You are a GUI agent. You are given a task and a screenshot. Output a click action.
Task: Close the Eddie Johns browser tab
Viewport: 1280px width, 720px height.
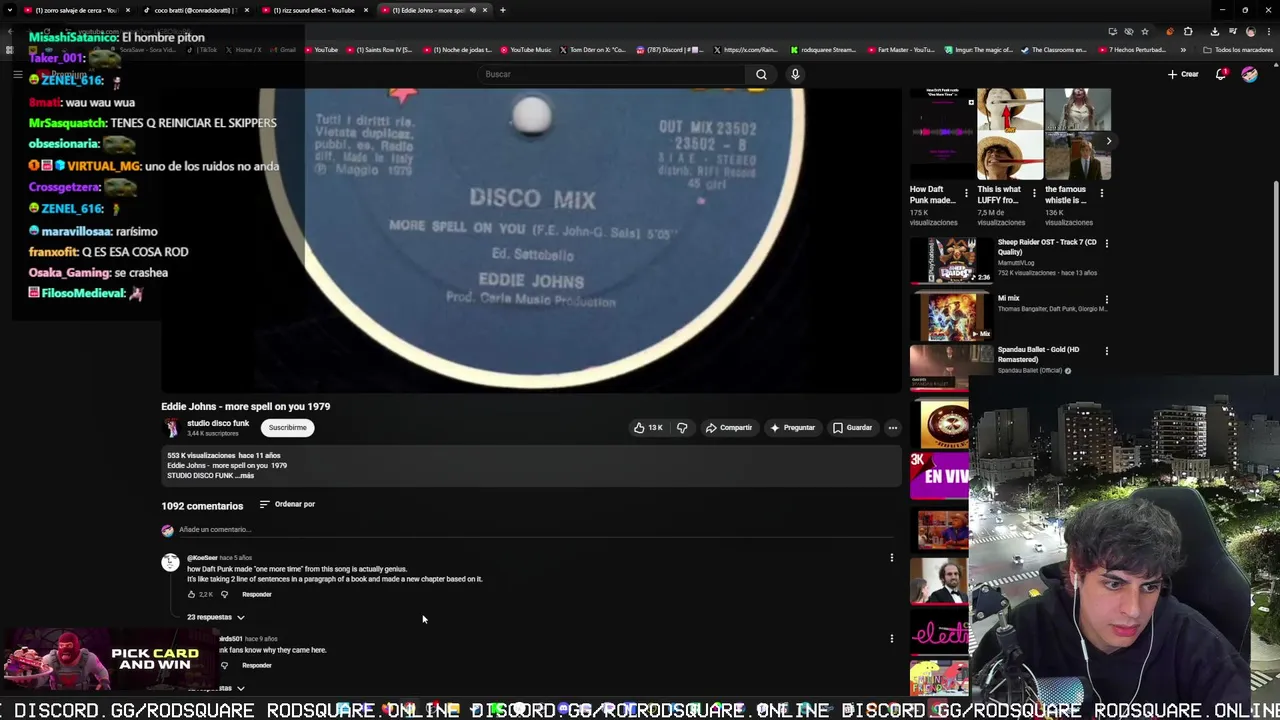485,10
